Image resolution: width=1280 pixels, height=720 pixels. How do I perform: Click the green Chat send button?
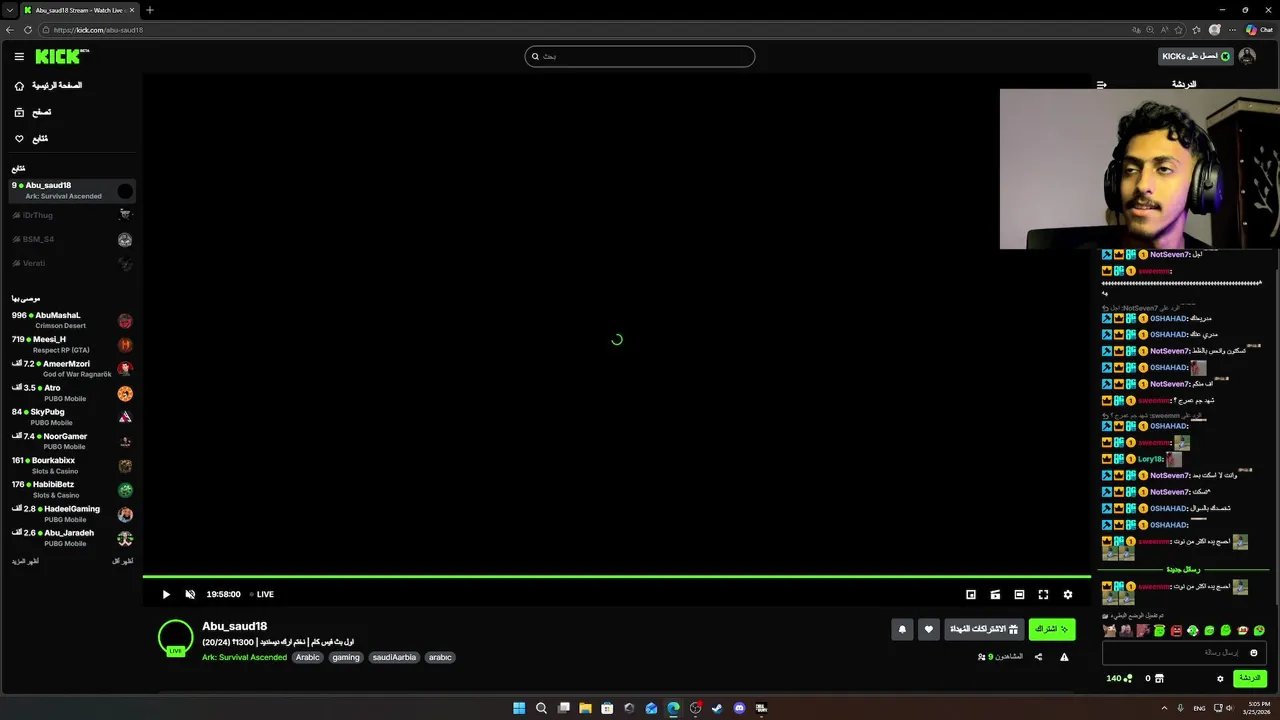1250,678
